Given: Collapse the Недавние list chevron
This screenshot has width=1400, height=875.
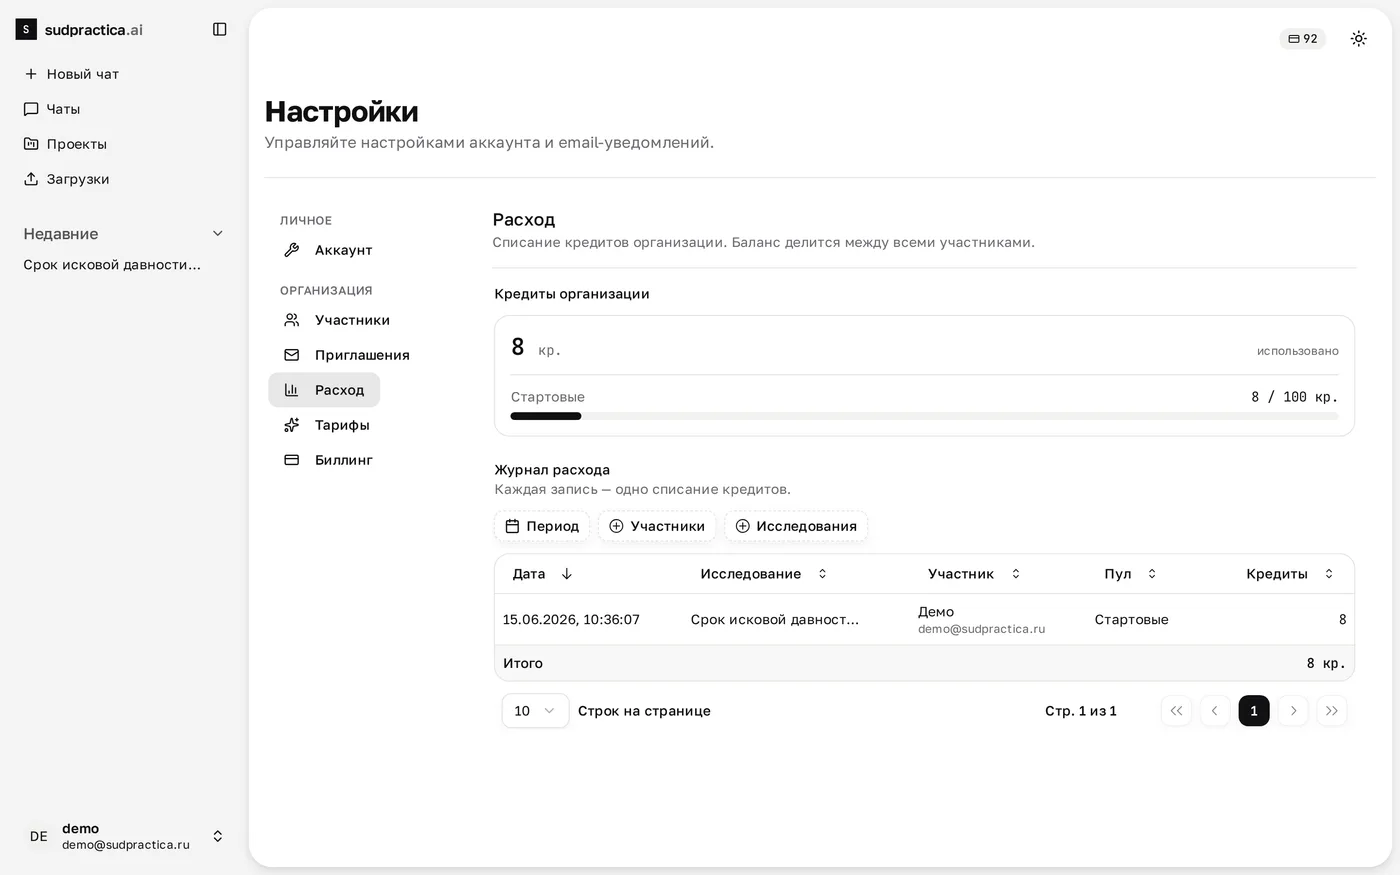Looking at the screenshot, I should pos(218,234).
